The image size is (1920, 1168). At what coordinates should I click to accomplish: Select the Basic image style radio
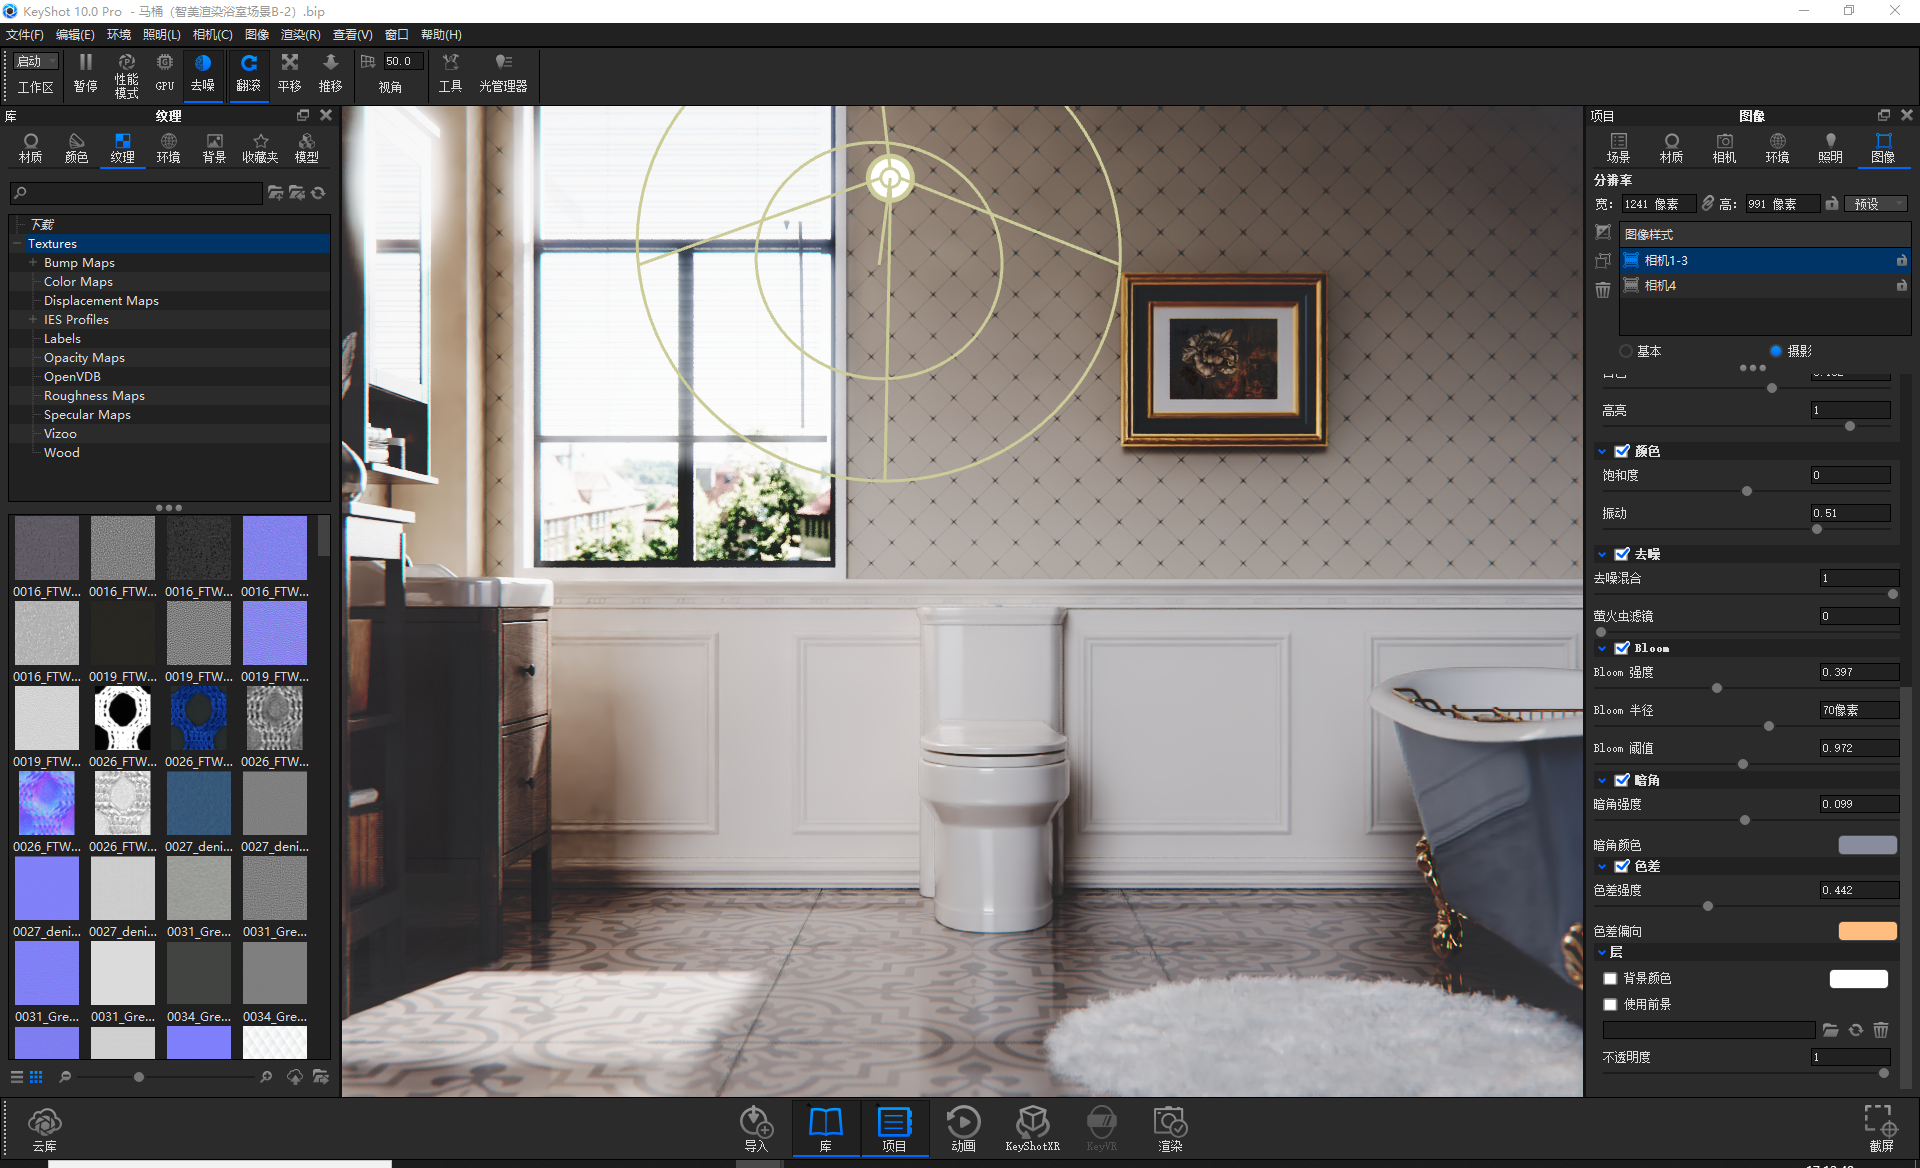click(1626, 351)
